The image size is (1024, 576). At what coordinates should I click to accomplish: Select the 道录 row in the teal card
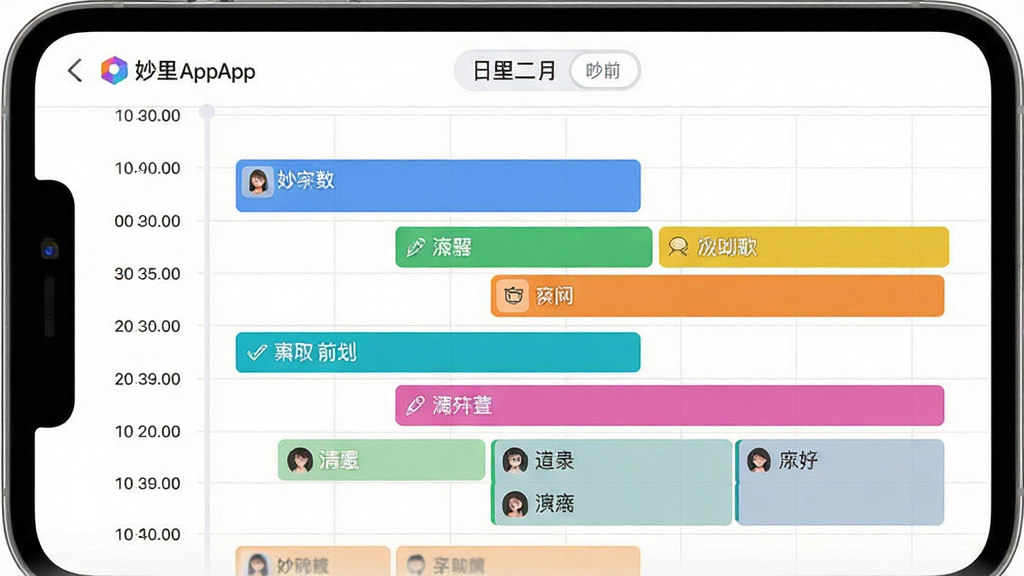pos(611,460)
